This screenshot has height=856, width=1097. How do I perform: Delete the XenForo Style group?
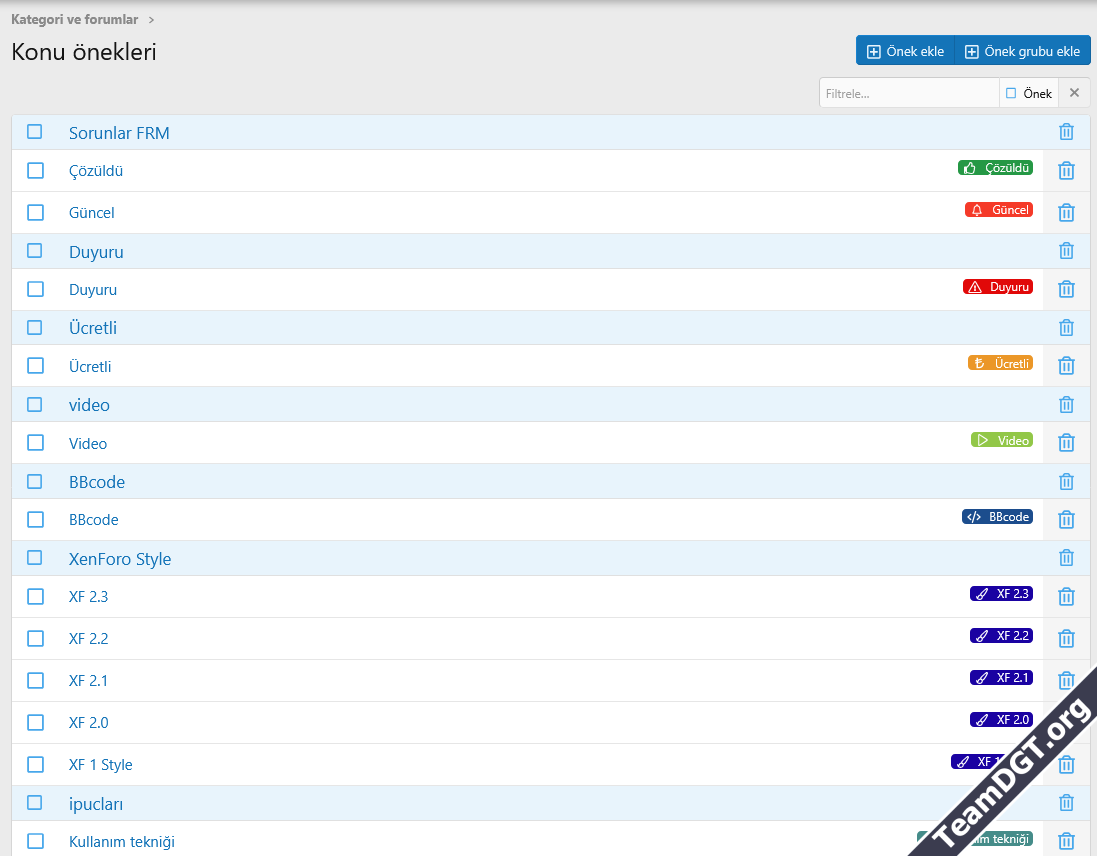pos(1066,558)
